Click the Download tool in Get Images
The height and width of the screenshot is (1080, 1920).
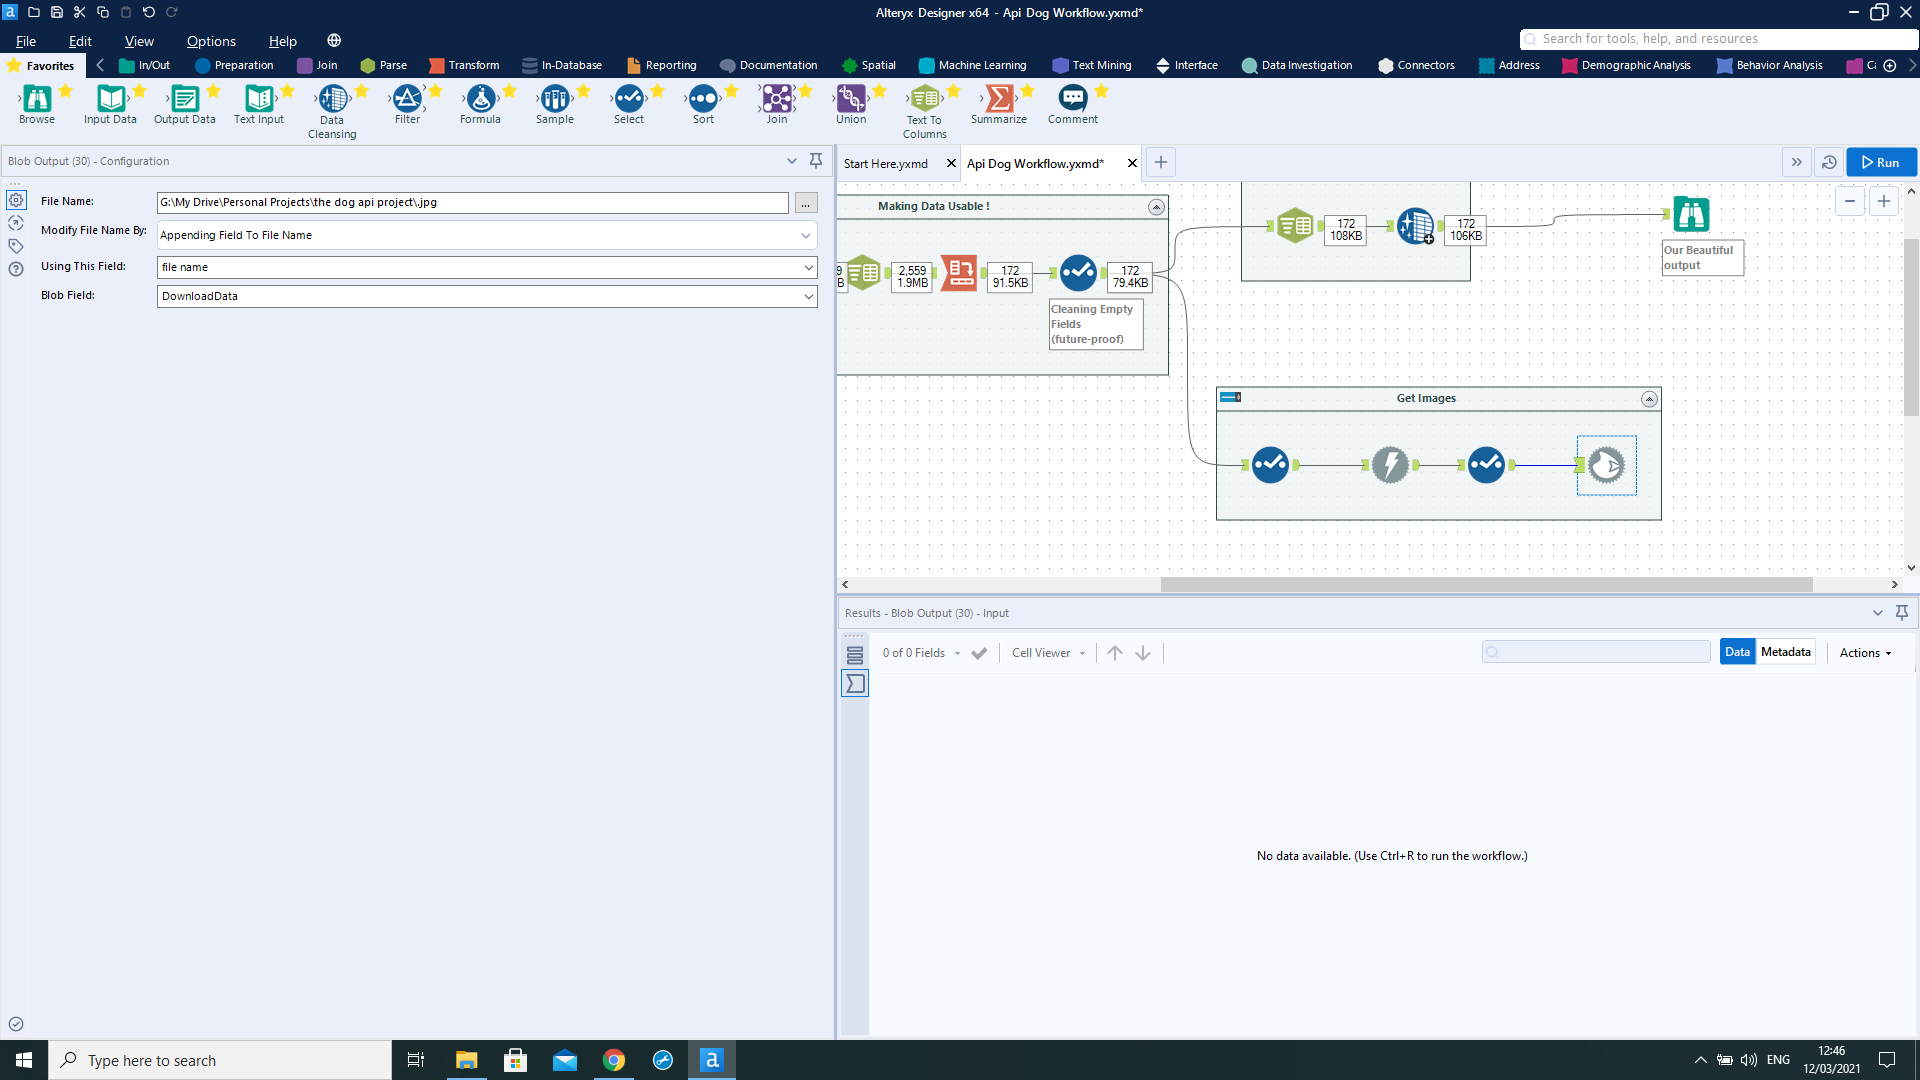(1390, 465)
